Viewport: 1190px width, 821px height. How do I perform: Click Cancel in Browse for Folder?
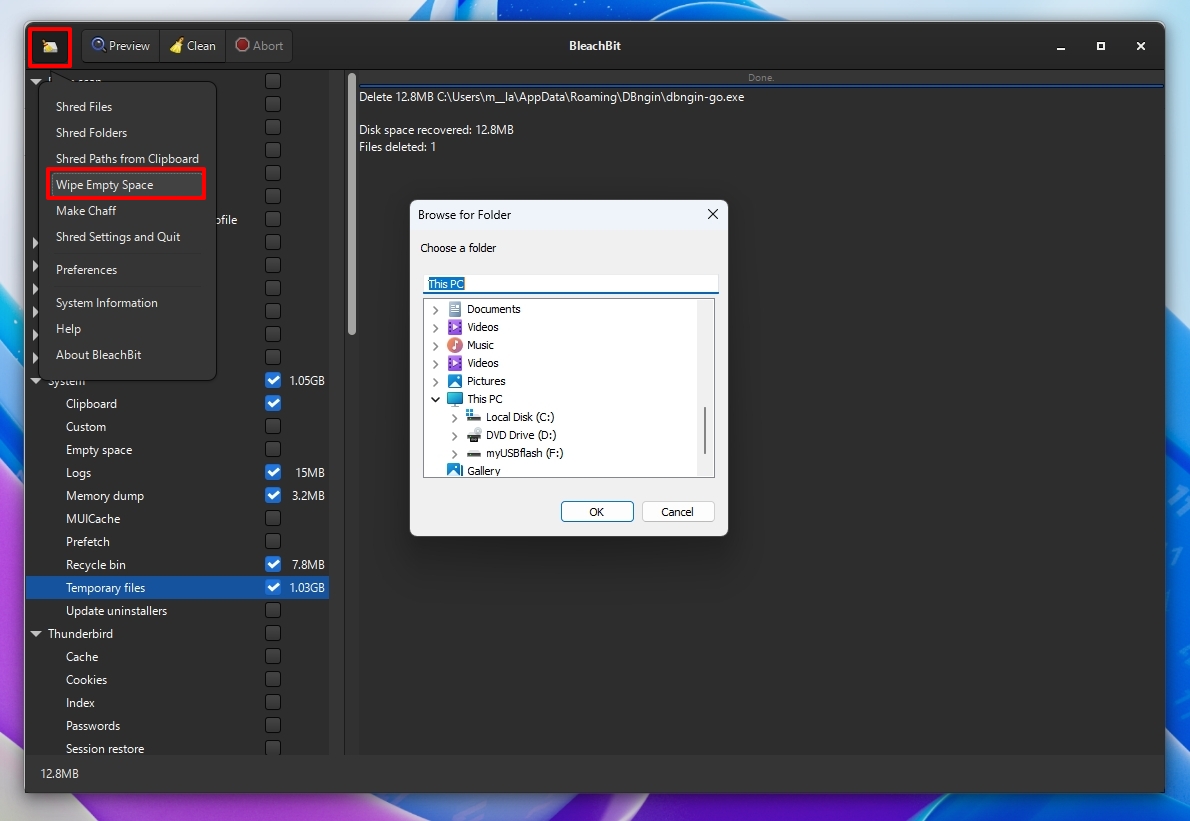[x=678, y=511]
